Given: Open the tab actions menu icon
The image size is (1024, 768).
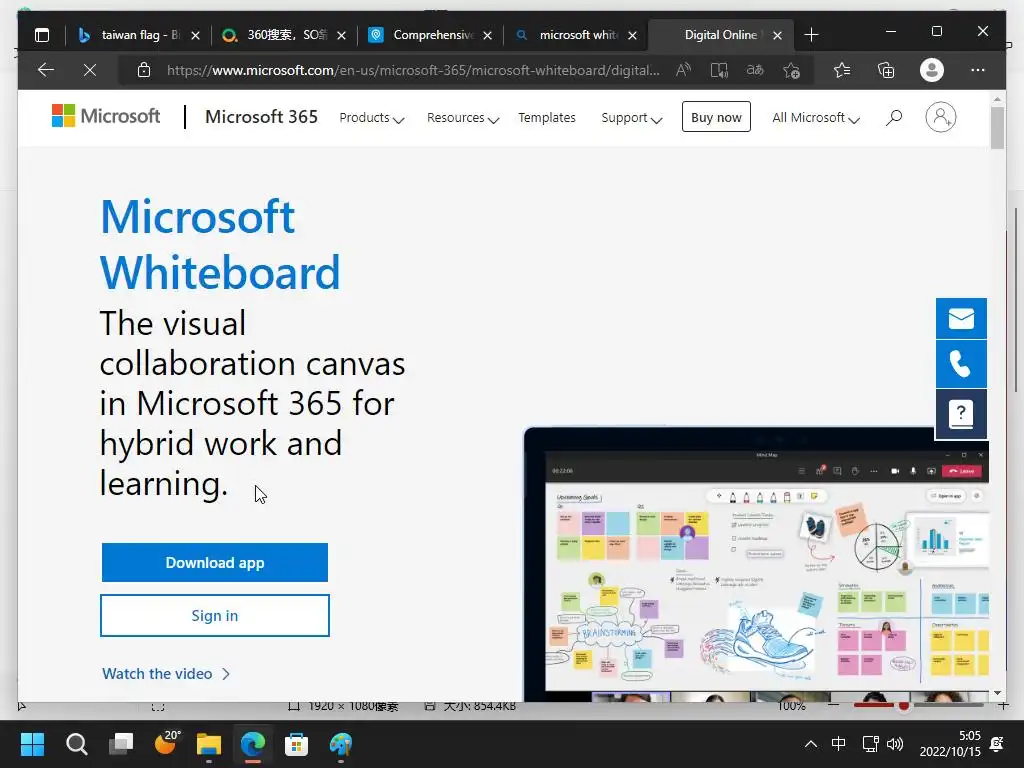Looking at the screenshot, I should (42, 35).
